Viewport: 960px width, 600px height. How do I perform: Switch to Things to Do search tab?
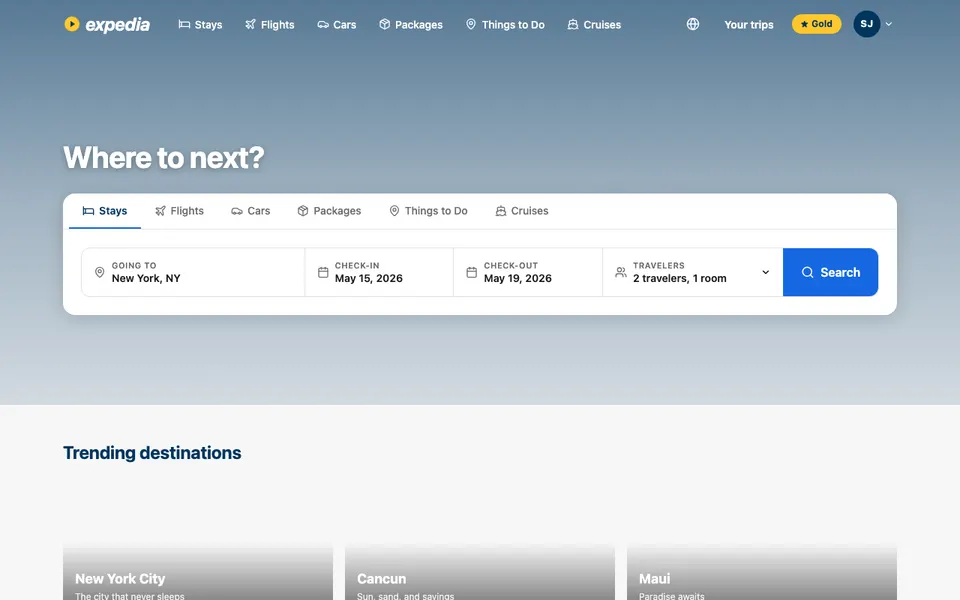pyautogui.click(x=428, y=211)
